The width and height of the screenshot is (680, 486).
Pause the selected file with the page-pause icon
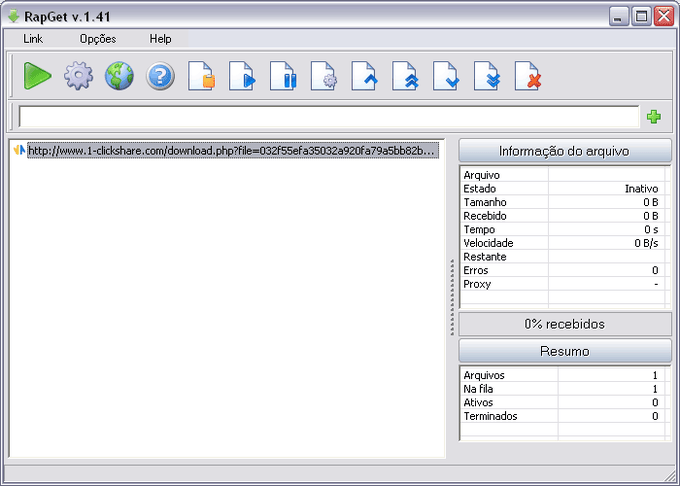283,76
